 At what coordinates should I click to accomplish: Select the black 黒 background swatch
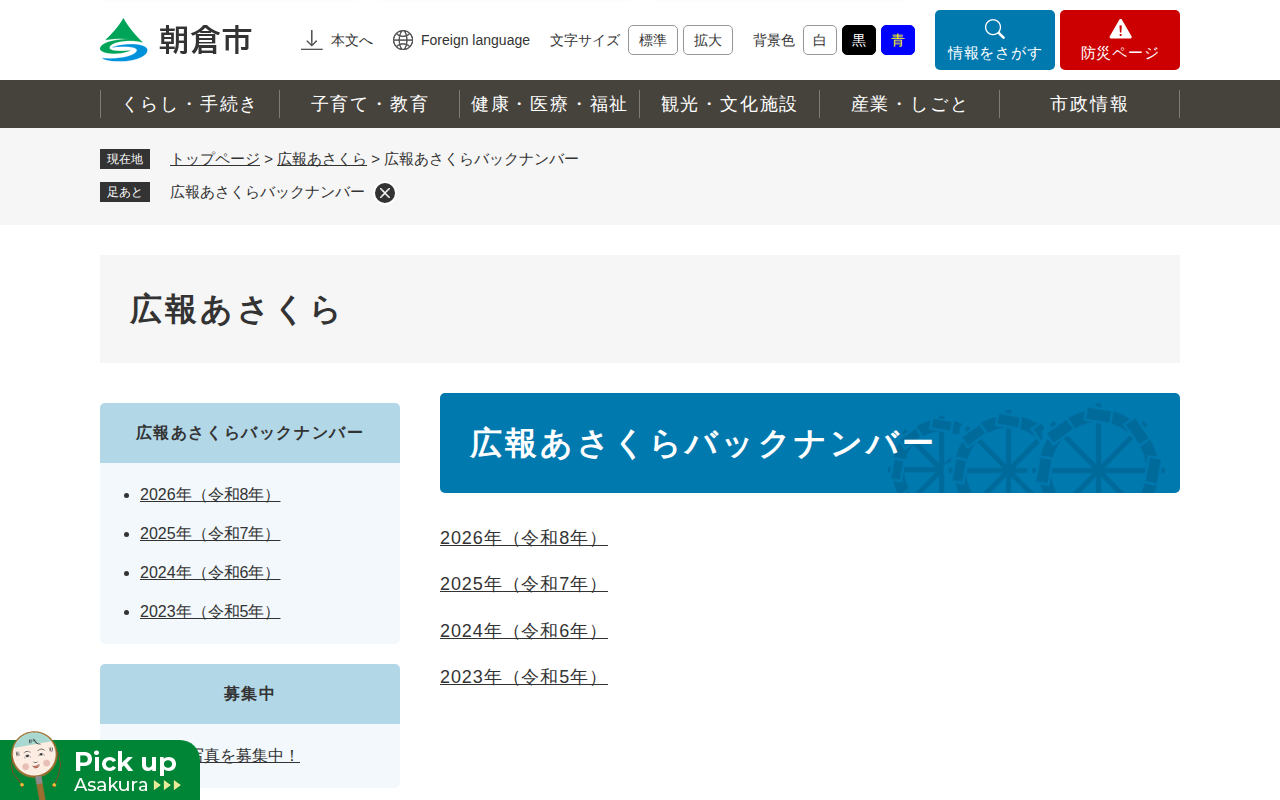click(x=858, y=40)
